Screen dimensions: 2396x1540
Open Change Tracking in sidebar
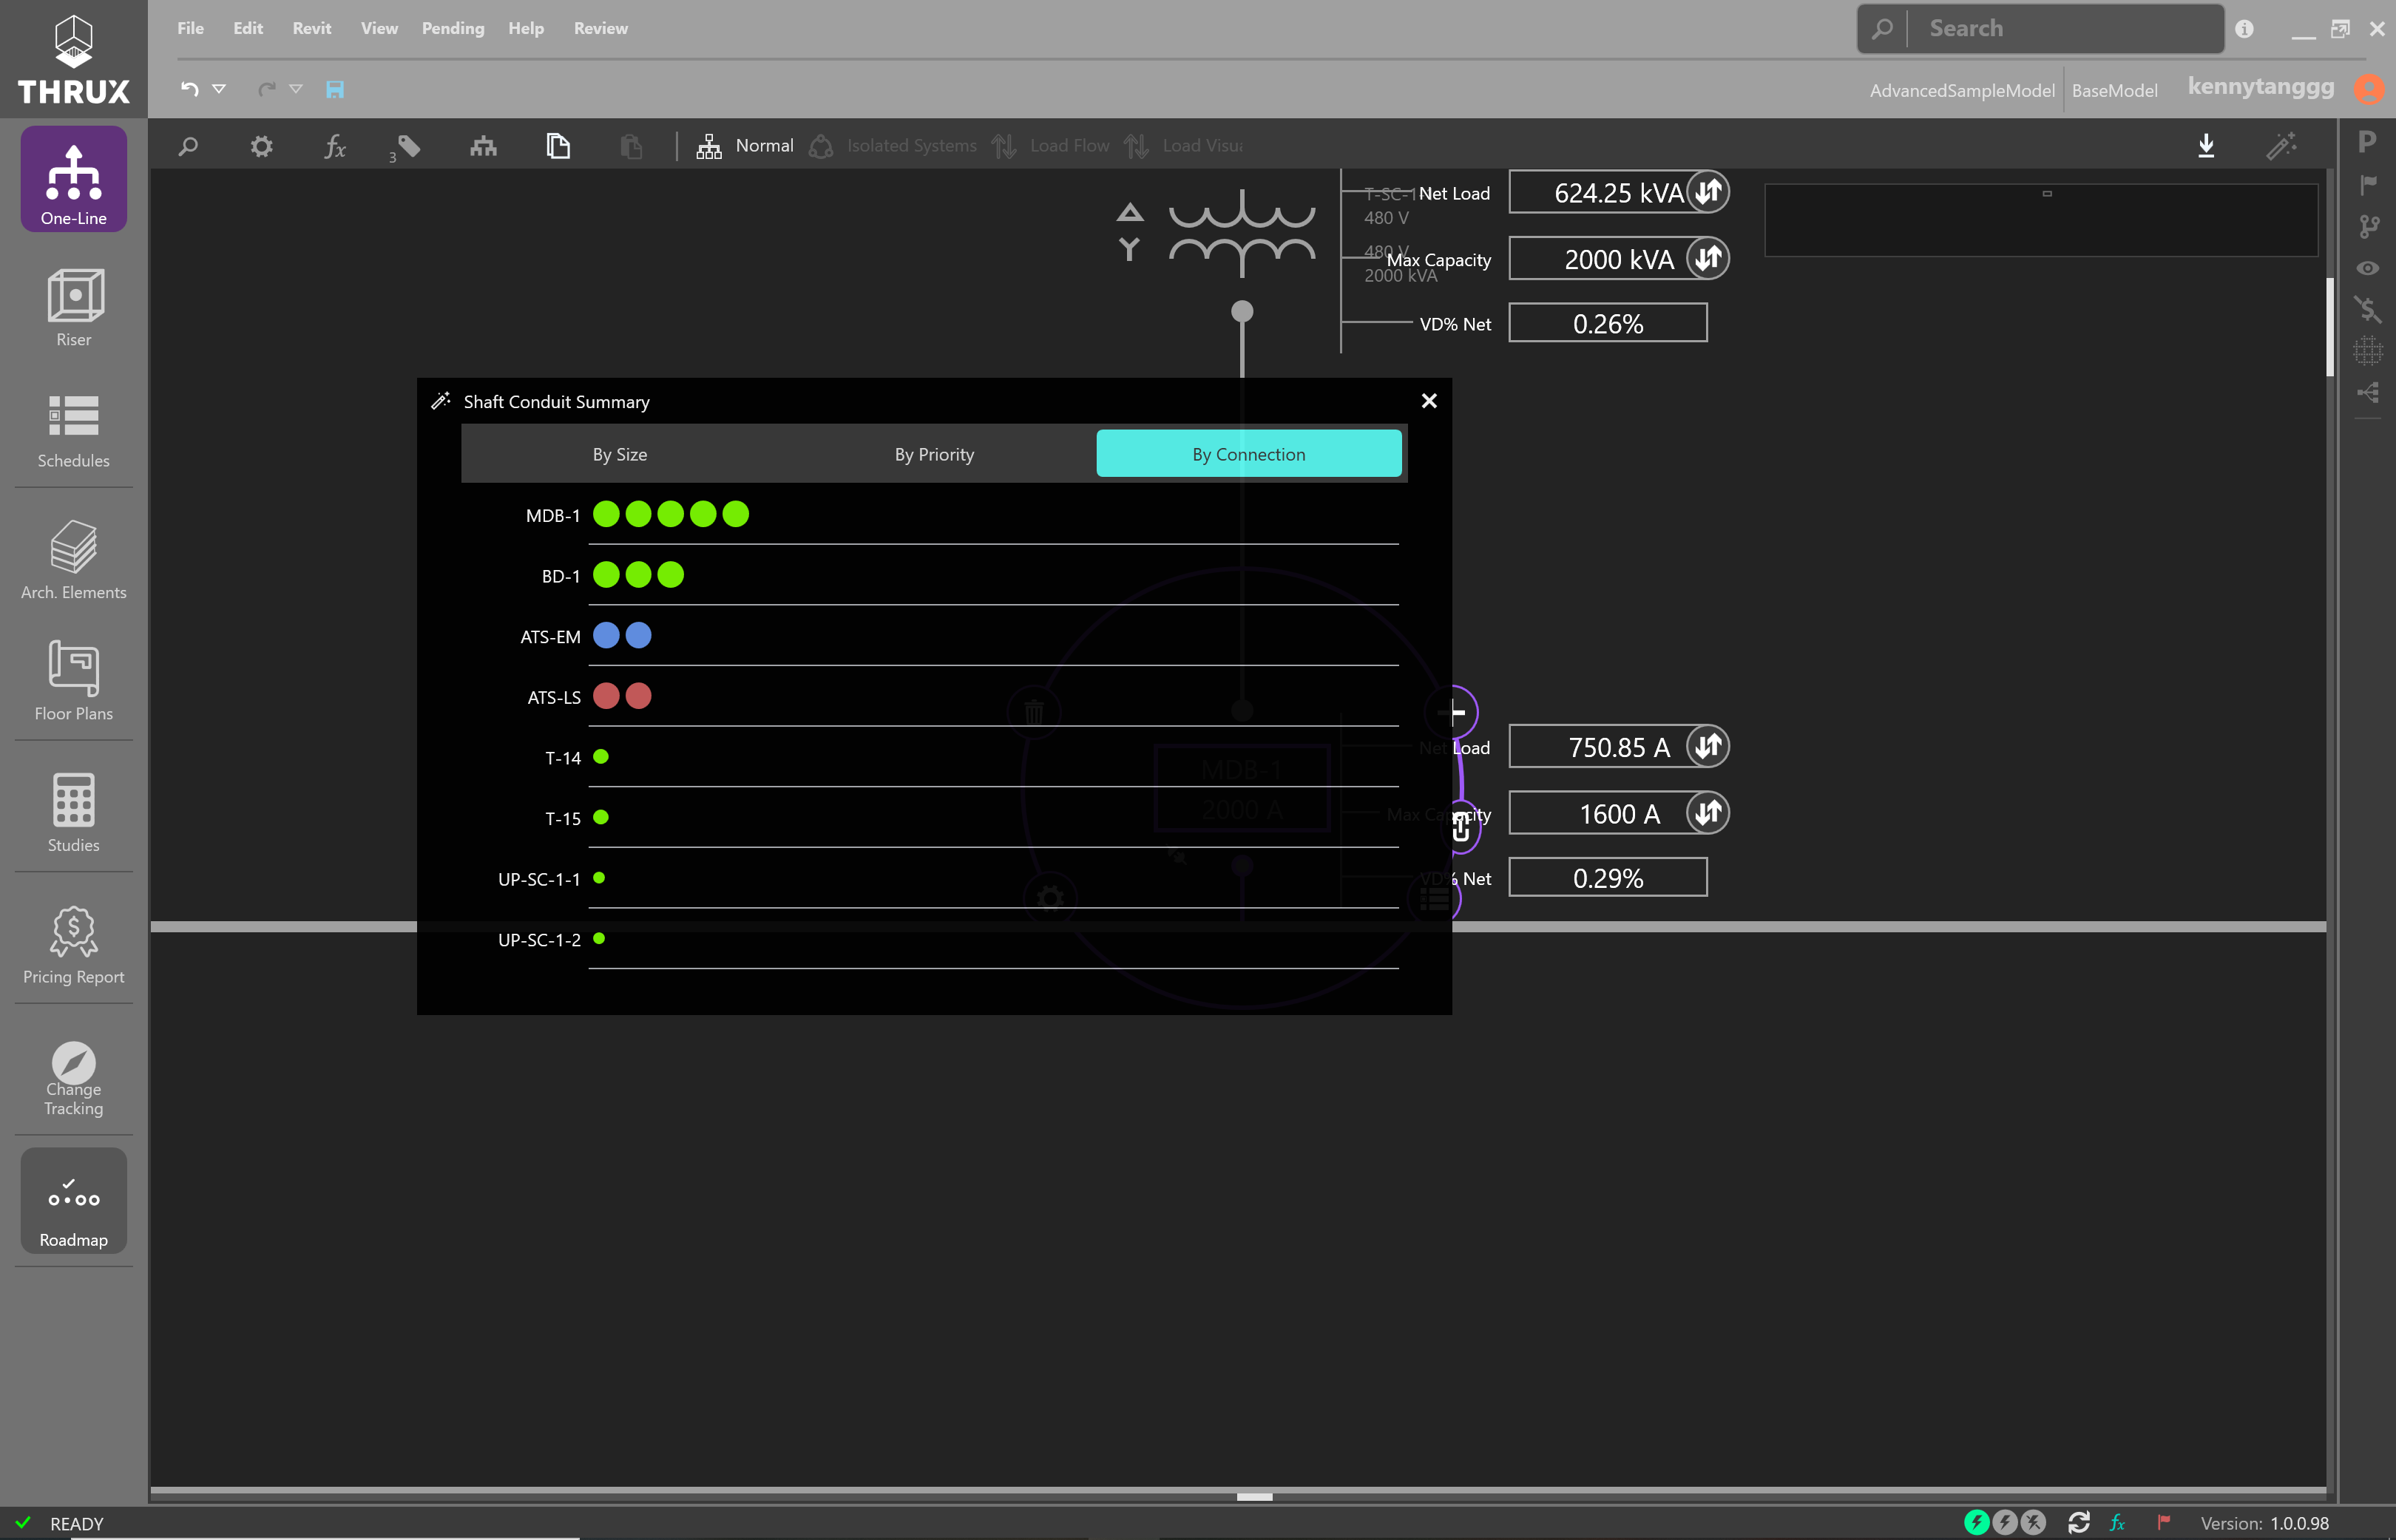click(x=74, y=1077)
